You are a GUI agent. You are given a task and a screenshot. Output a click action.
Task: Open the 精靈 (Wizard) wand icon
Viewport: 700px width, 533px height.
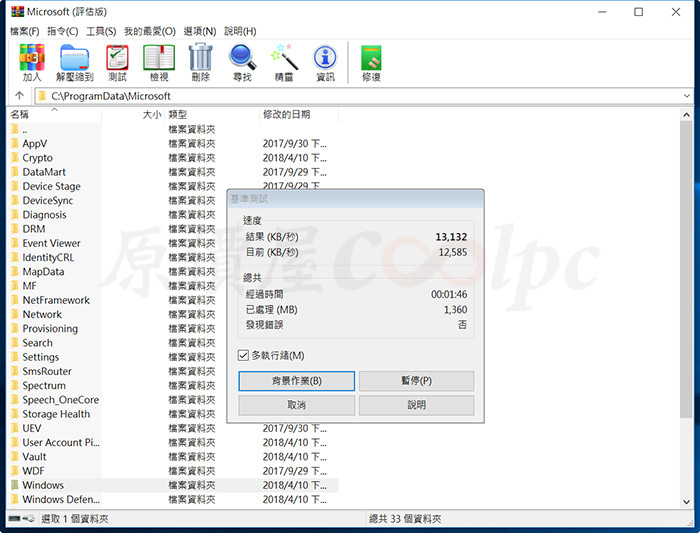[284, 57]
